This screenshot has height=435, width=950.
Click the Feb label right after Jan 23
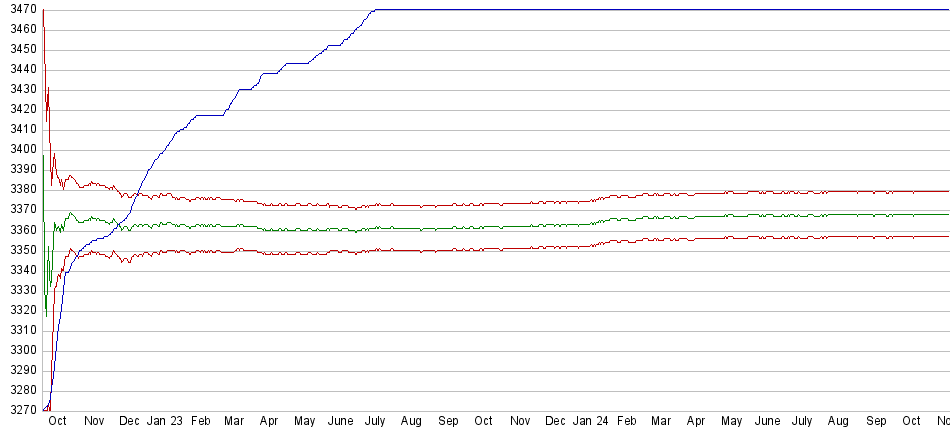click(201, 422)
